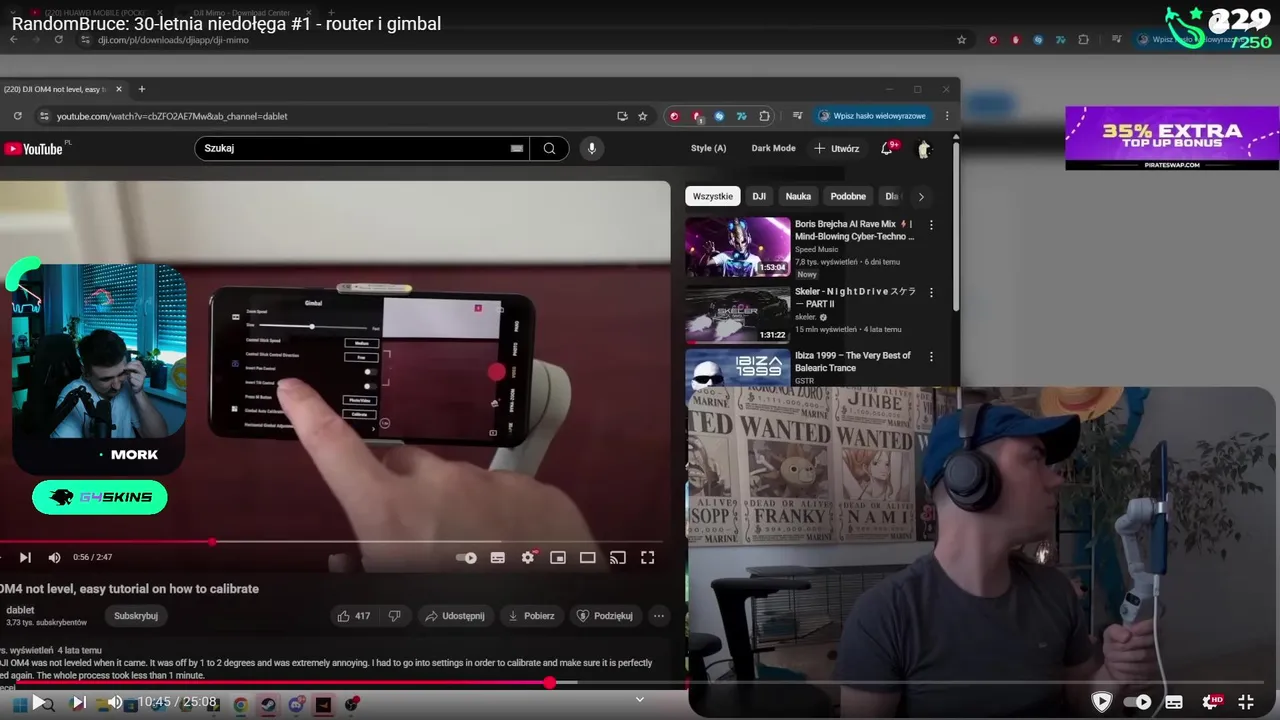Click the outer player's play button
The height and width of the screenshot is (720, 1280).
click(38, 703)
